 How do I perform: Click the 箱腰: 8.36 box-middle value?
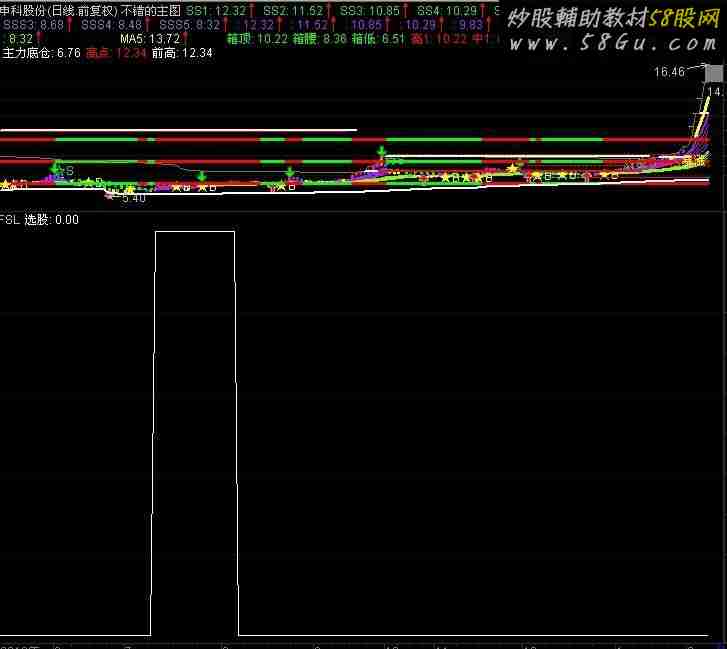[x=320, y=38]
